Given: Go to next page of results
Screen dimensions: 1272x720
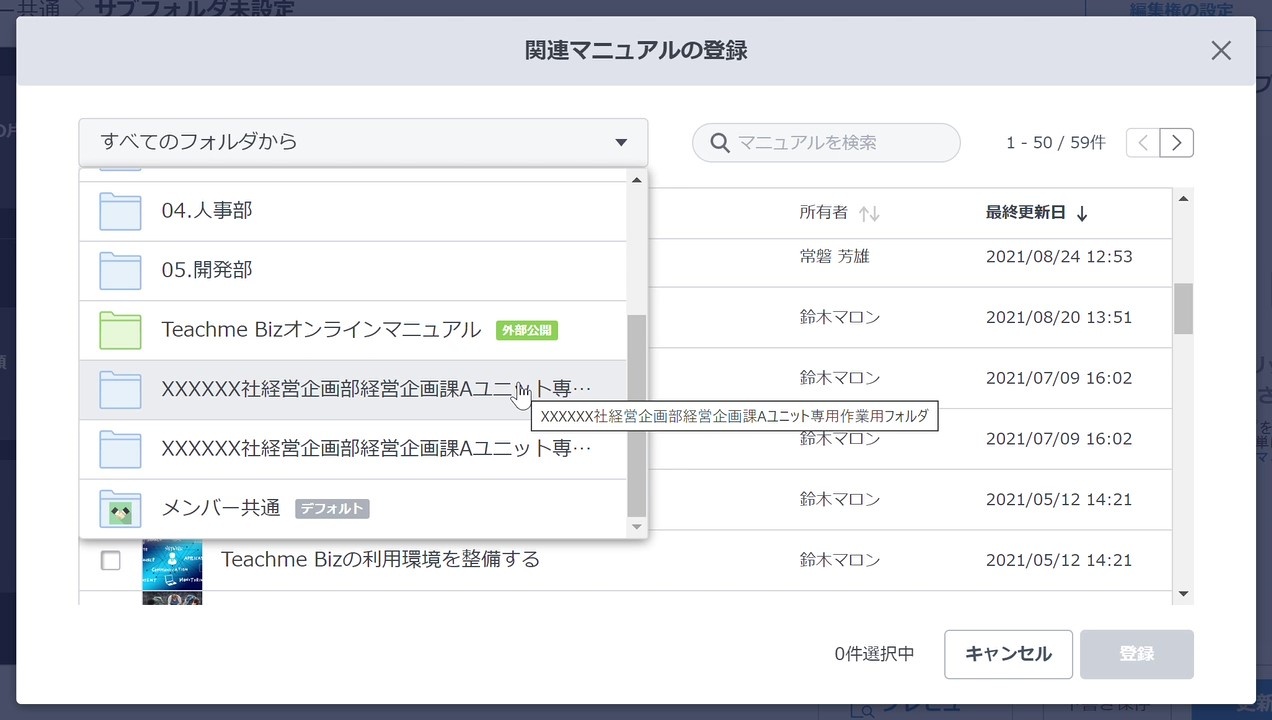Looking at the screenshot, I should (1177, 143).
